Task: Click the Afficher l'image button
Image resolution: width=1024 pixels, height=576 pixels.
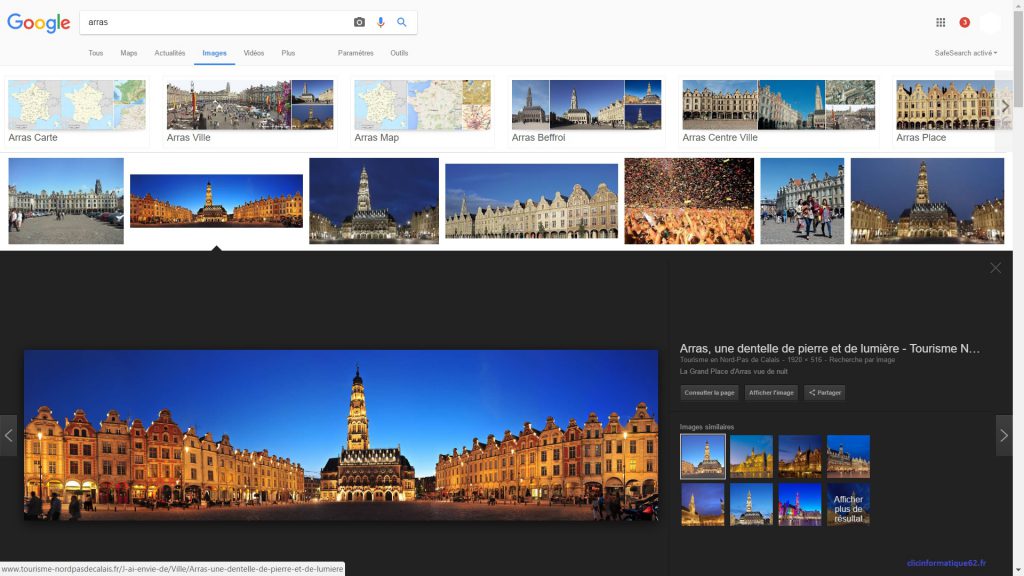Action: [x=771, y=392]
